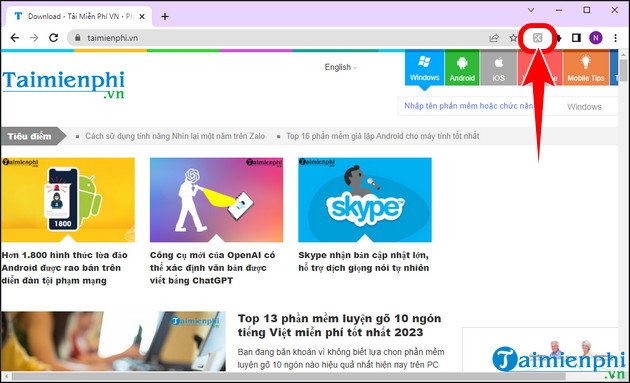Viewport: 630px width, 383px height.
Task: Click the share page icon in address bar
Action: (494, 38)
